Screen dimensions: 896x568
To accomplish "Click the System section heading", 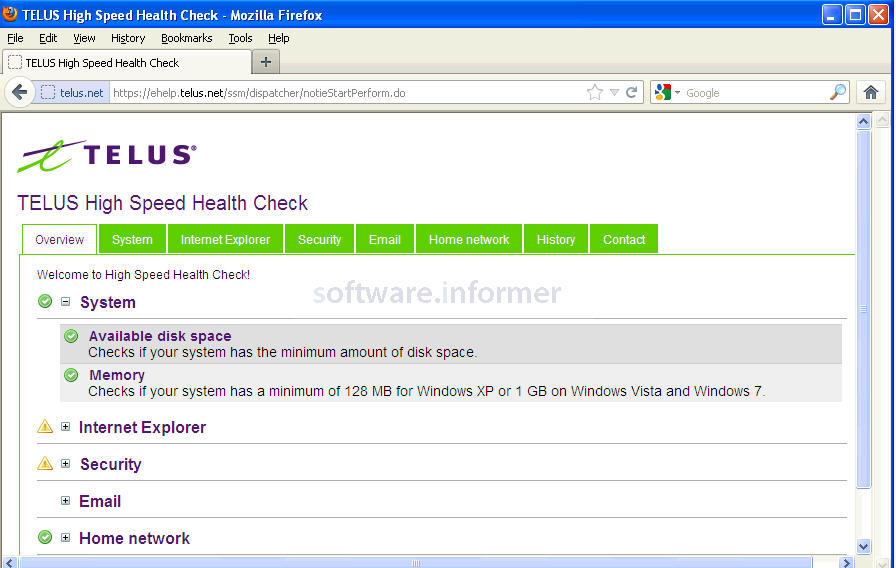I will (x=107, y=302).
